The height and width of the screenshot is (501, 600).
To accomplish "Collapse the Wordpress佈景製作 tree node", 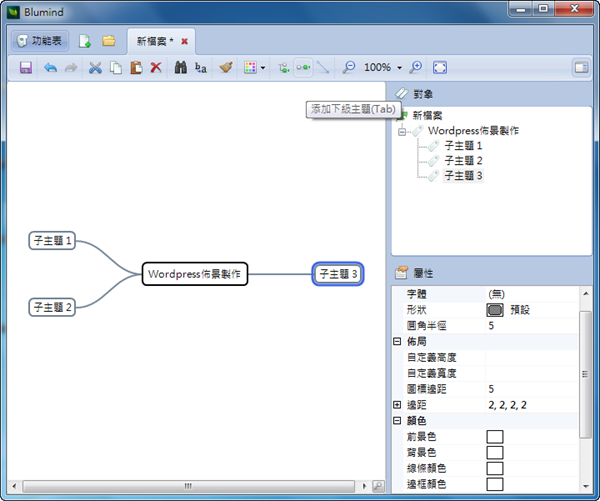I will (402, 132).
